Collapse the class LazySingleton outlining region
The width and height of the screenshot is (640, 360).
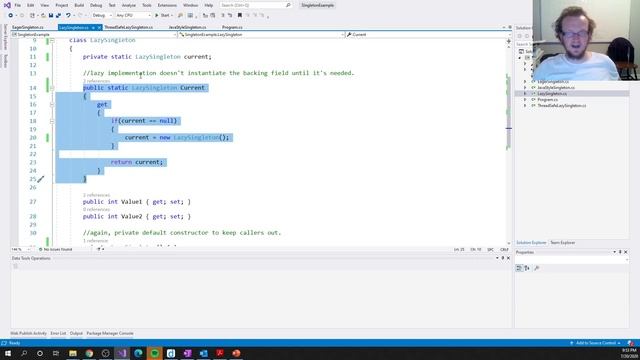(52, 40)
